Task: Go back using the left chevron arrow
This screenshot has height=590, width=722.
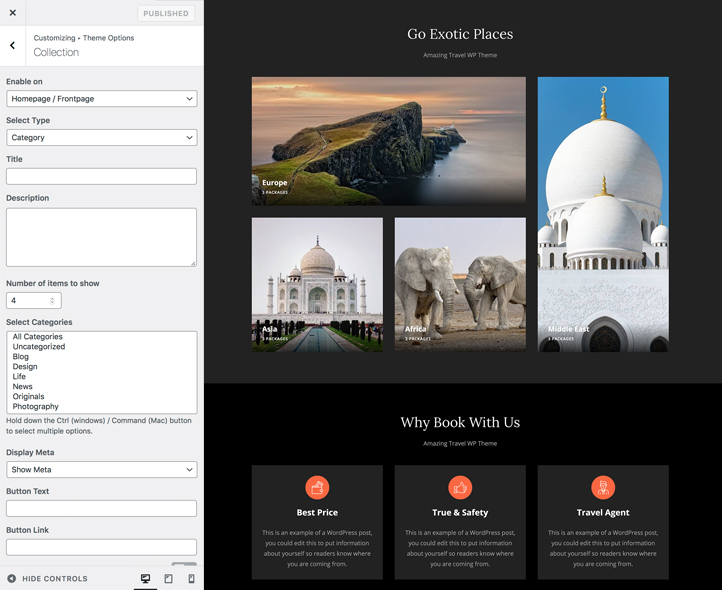Action: [x=13, y=45]
